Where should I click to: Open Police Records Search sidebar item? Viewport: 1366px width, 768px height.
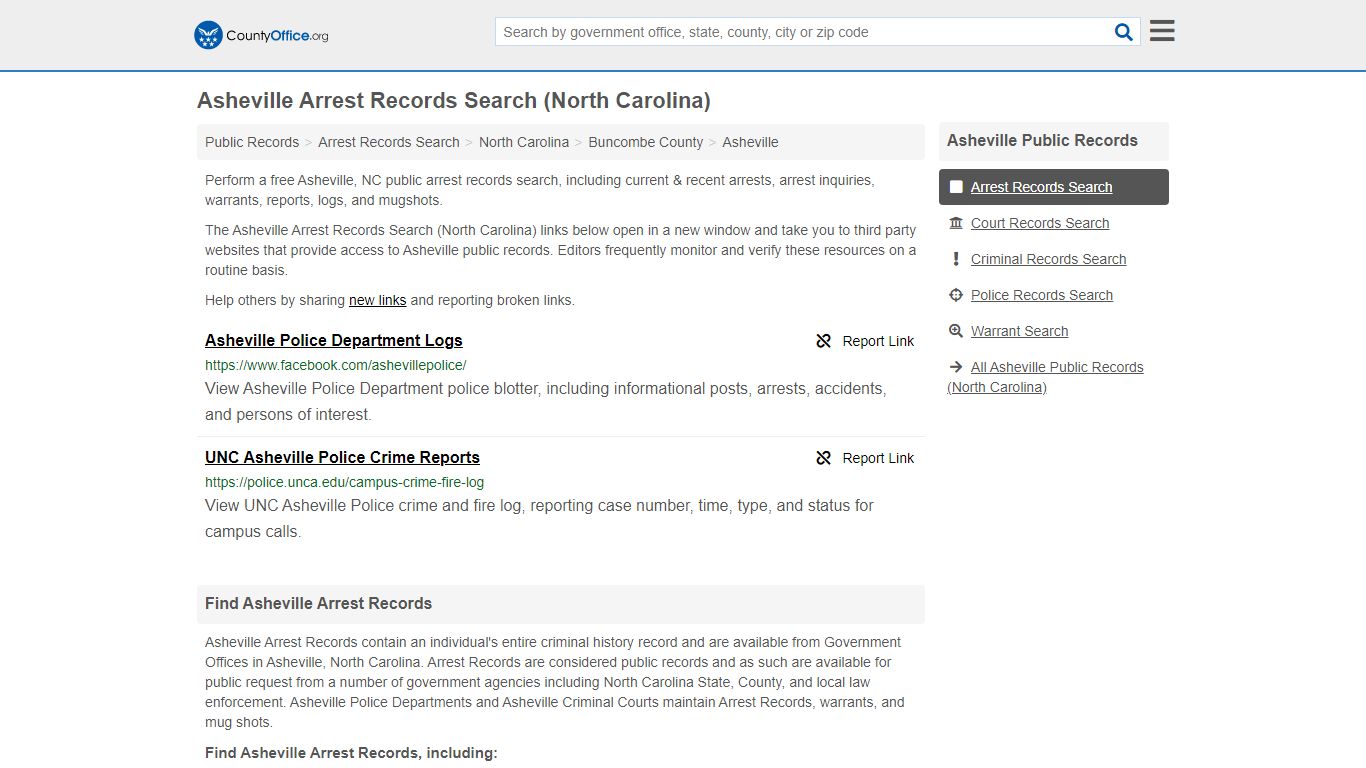(1042, 295)
